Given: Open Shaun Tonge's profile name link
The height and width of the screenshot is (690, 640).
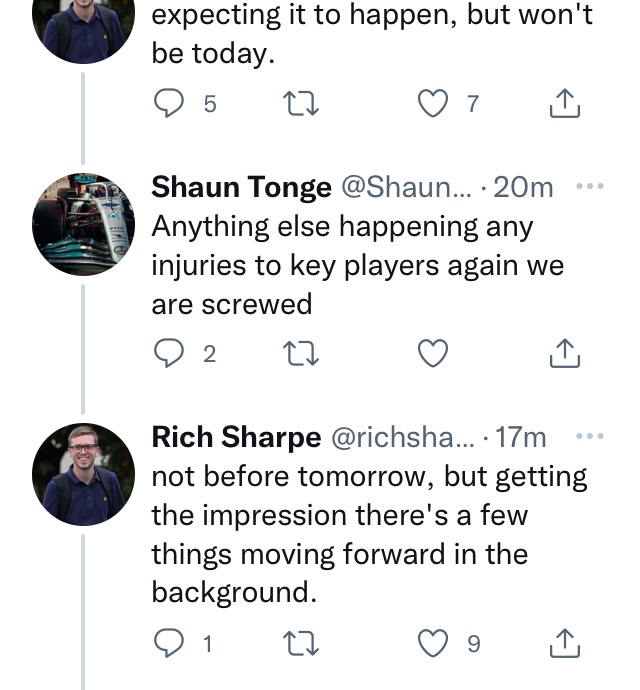Looking at the screenshot, I should 241,187.
